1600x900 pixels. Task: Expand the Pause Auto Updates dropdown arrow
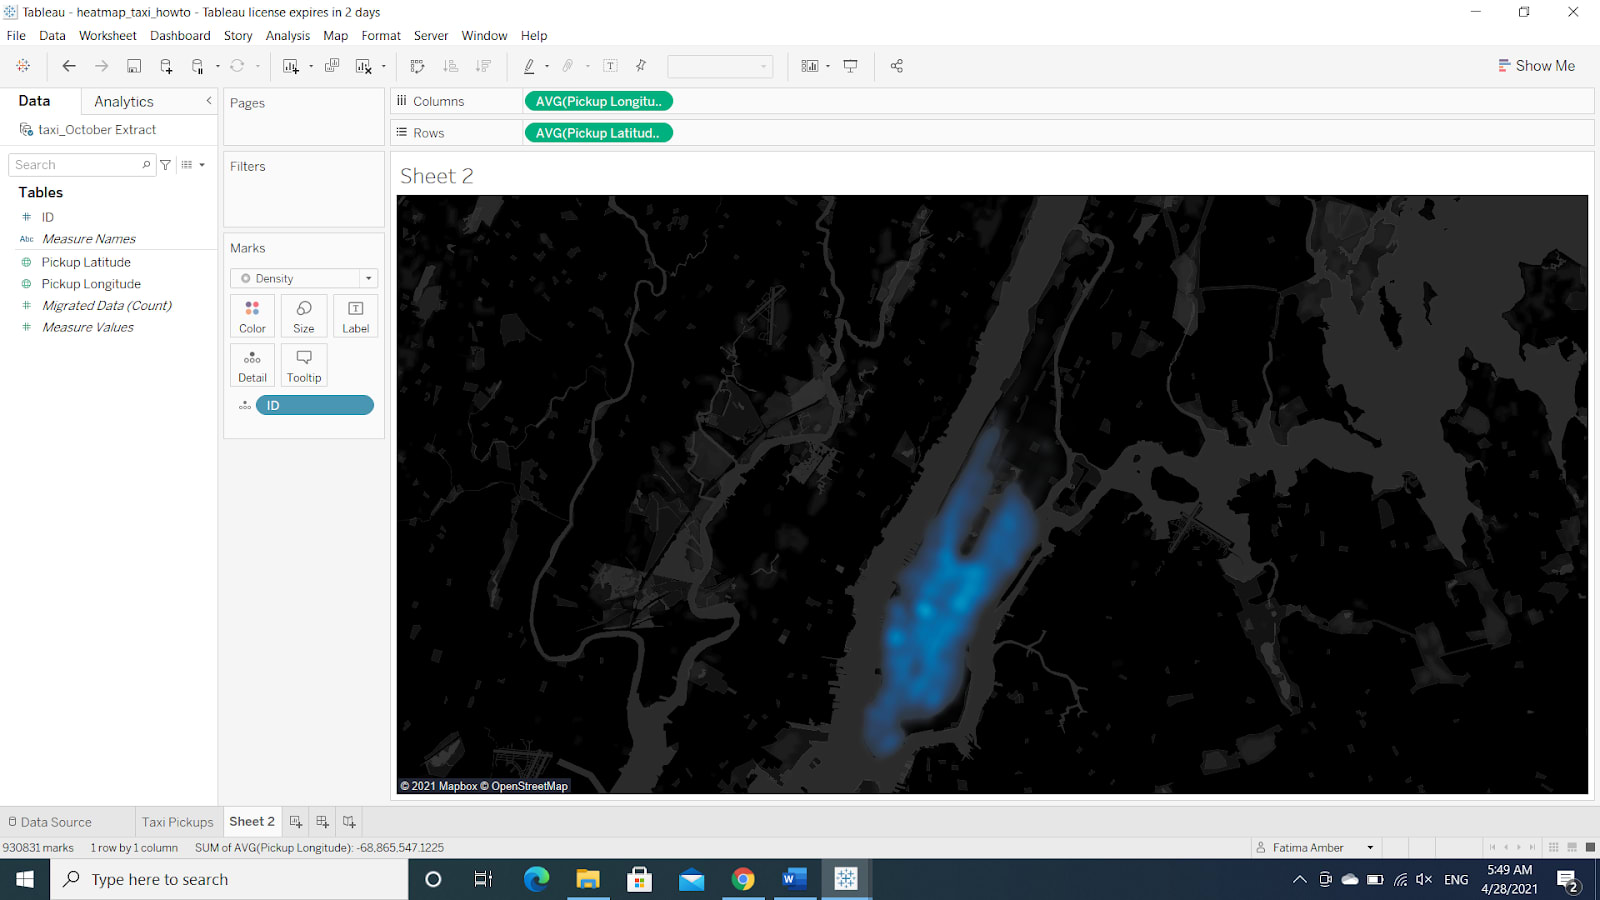click(217, 66)
